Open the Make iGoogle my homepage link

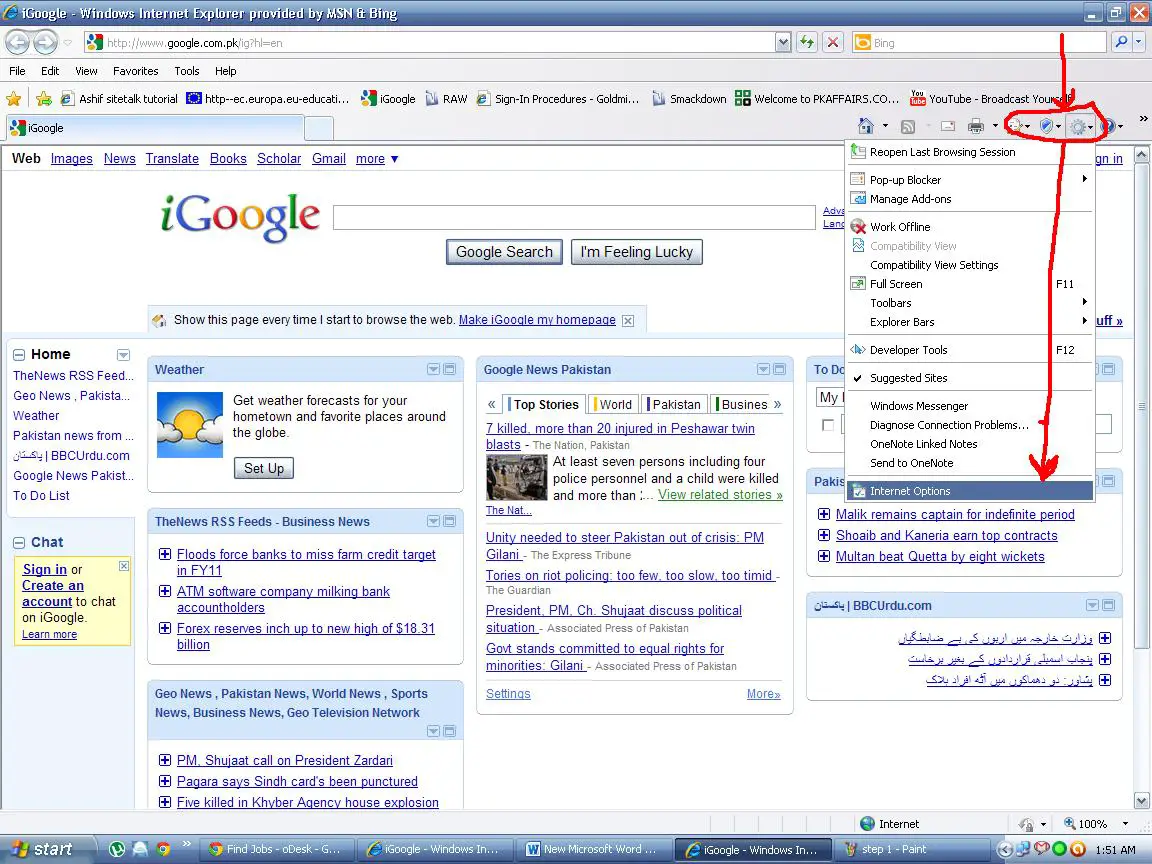pyautogui.click(x=537, y=320)
